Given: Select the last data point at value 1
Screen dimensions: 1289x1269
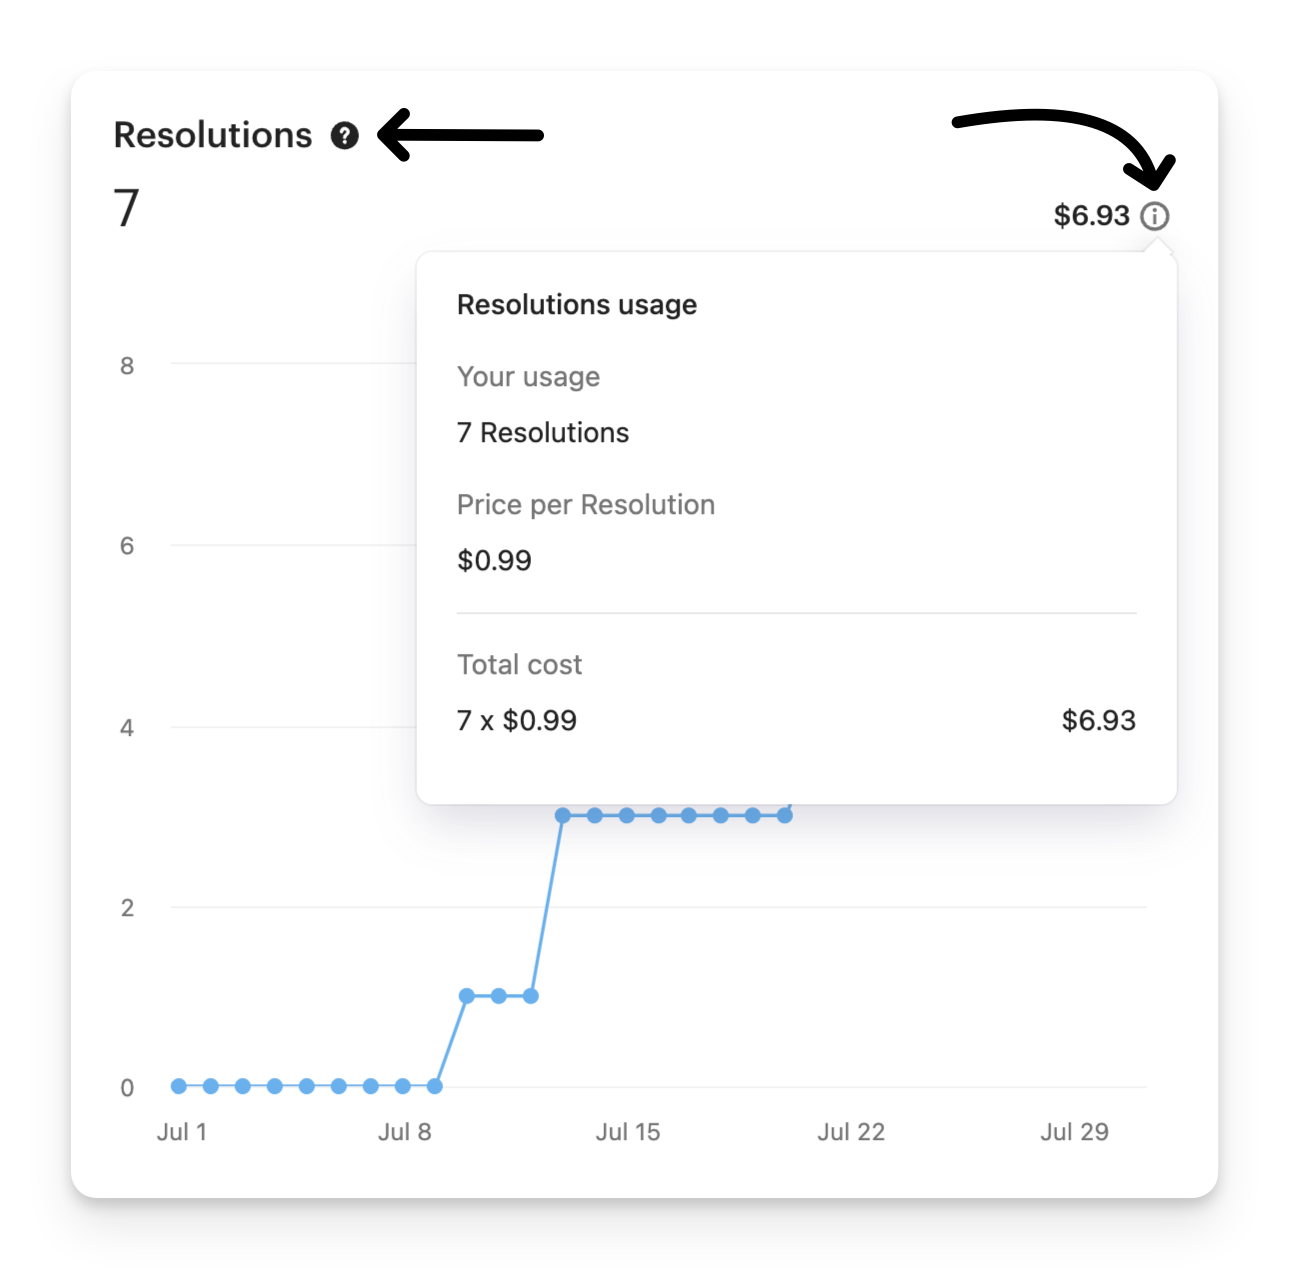Looking at the screenshot, I should click(531, 996).
